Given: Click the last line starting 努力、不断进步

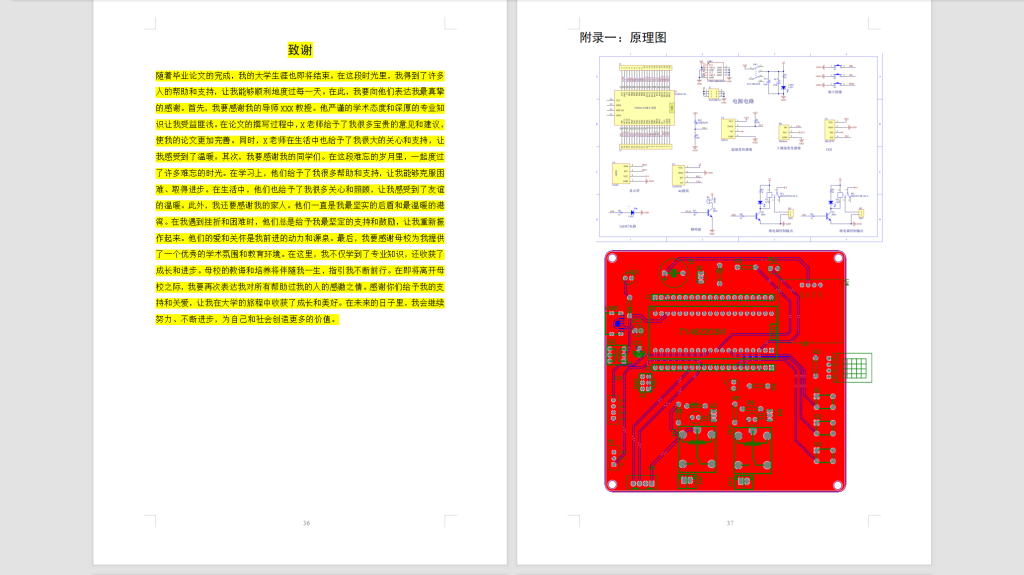Looking at the screenshot, I should coord(247,320).
